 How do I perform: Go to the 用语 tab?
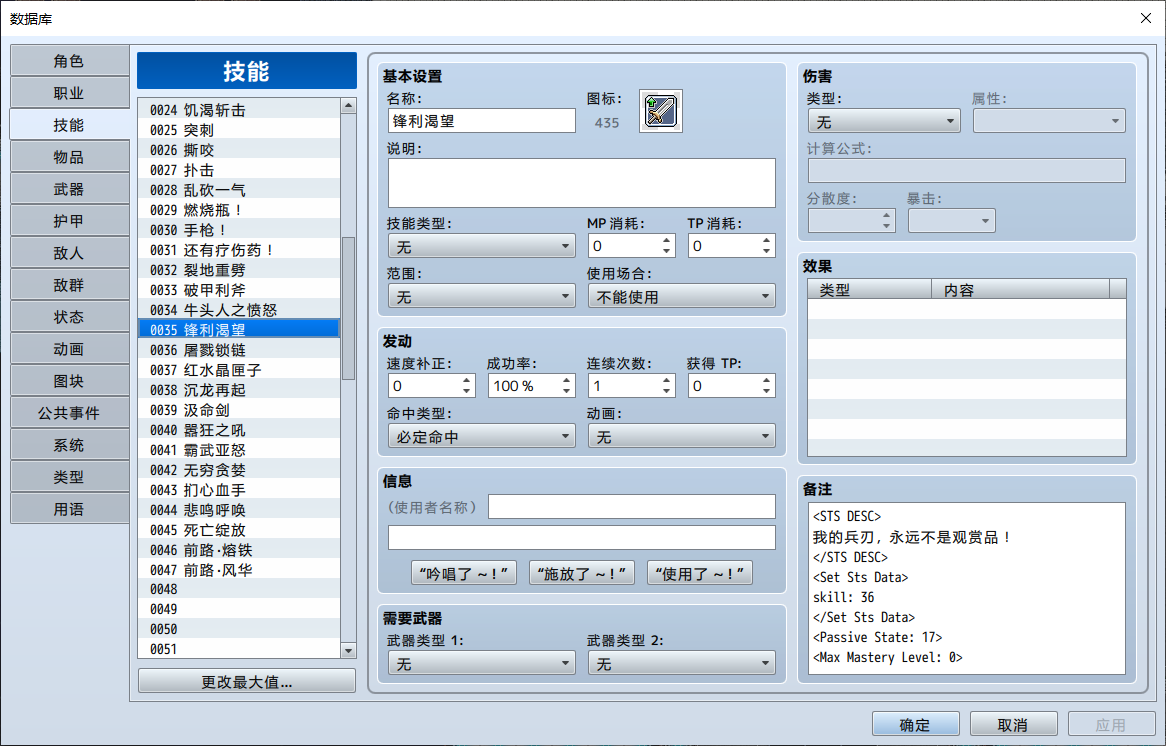[x=69, y=509]
